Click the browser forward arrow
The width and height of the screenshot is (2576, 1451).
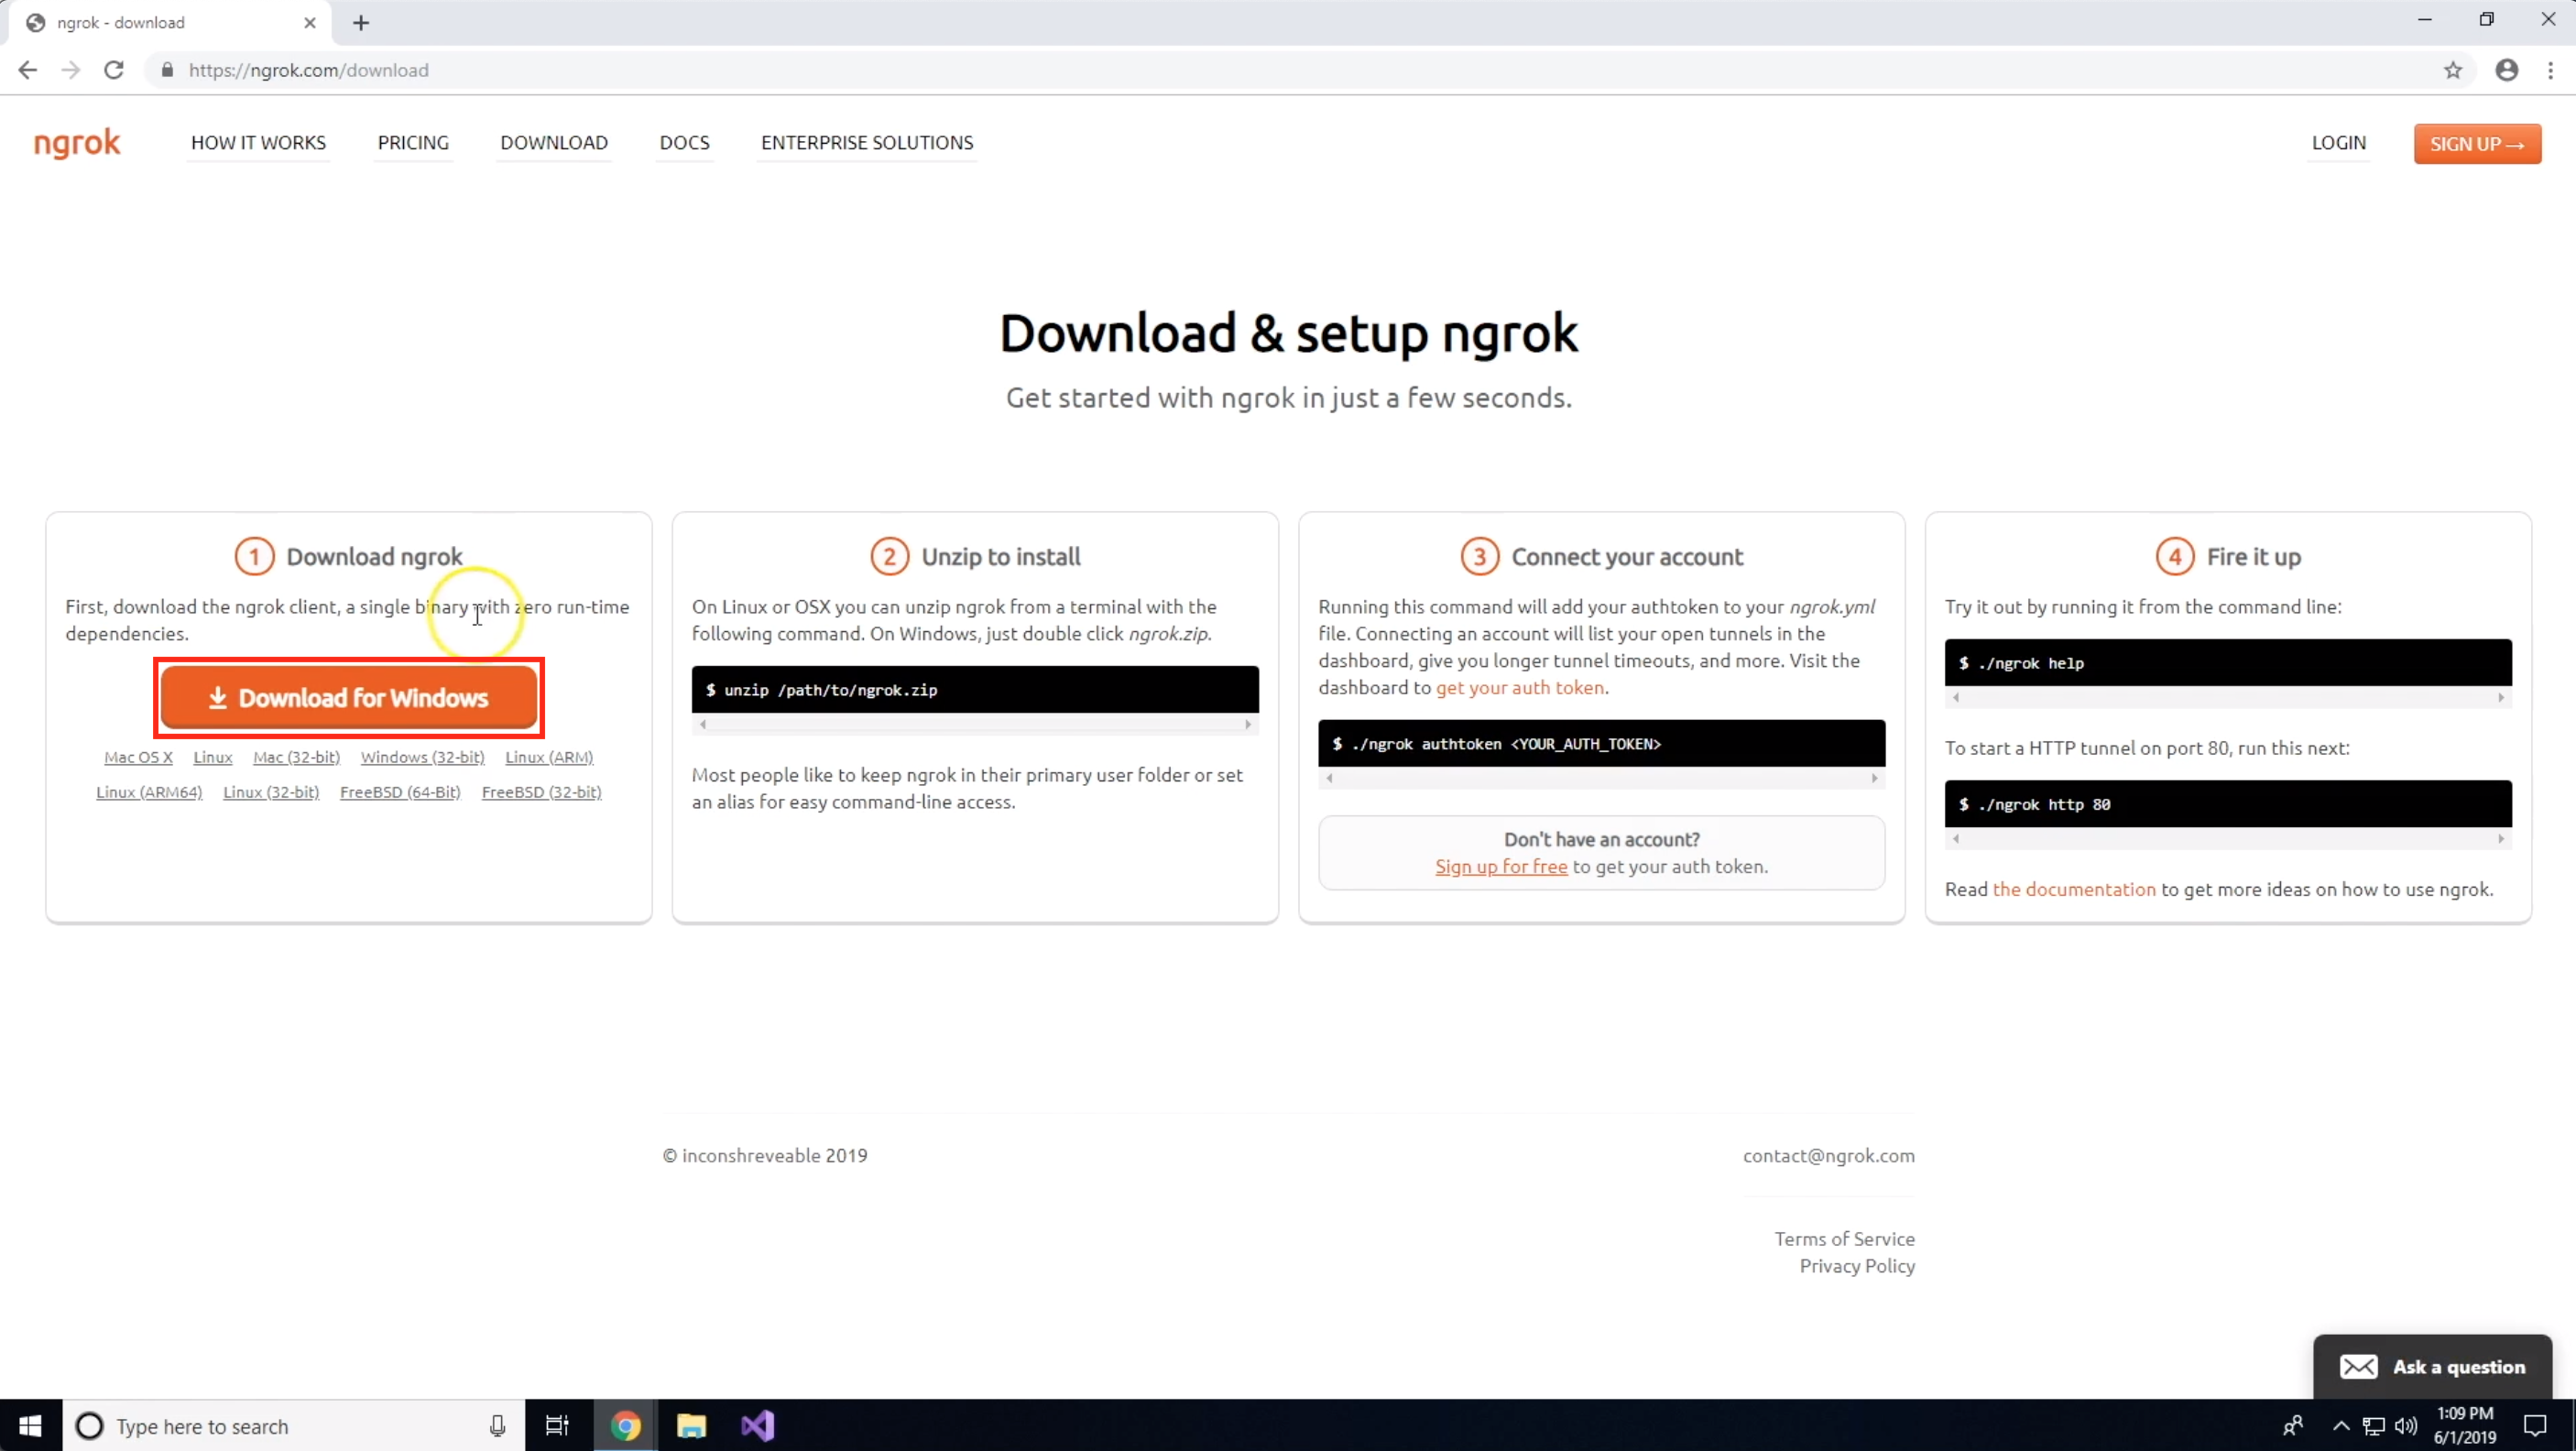tap(71, 70)
